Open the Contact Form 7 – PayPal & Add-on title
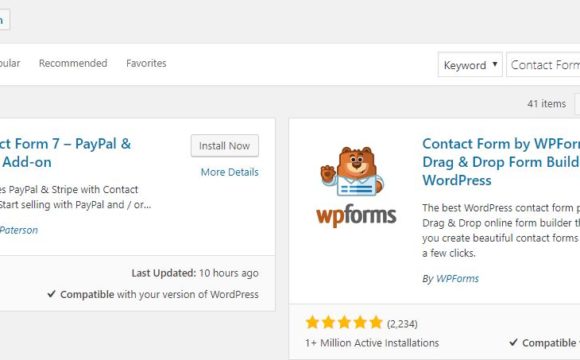Image resolution: width=580 pixels, height=360 pixels. [65, 153]
